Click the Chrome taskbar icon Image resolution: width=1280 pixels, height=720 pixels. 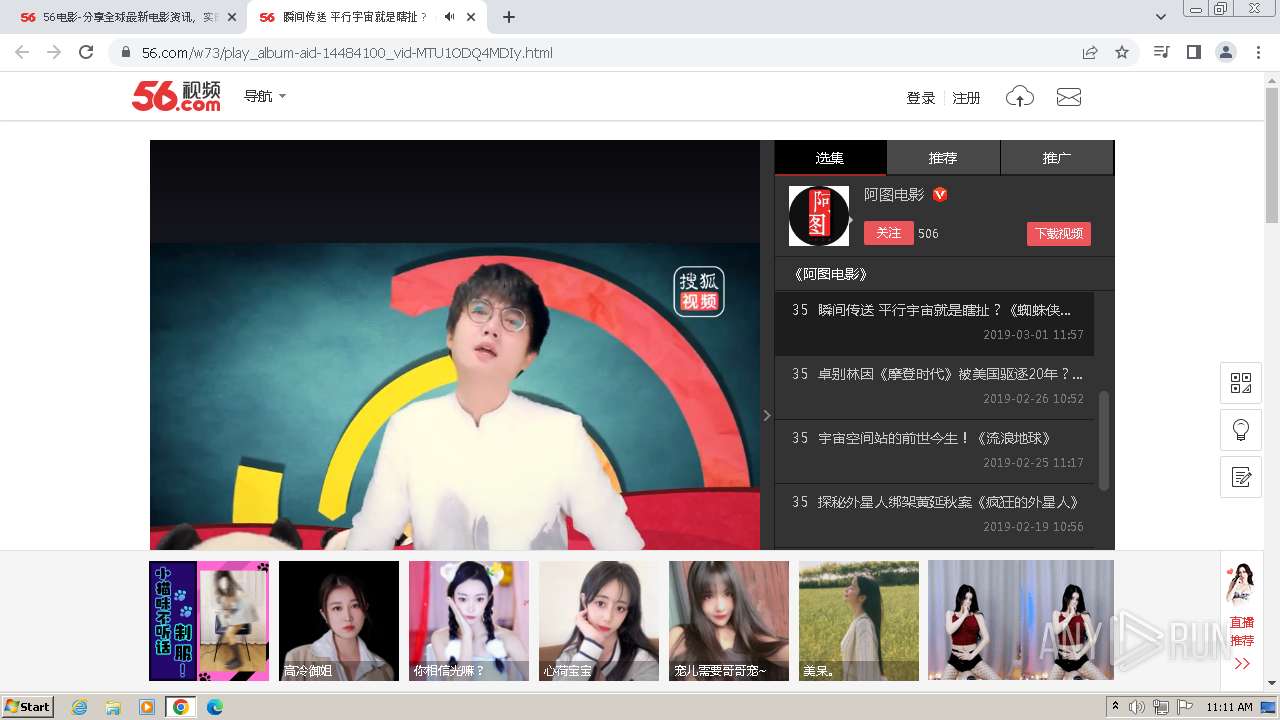pos(180,707)
